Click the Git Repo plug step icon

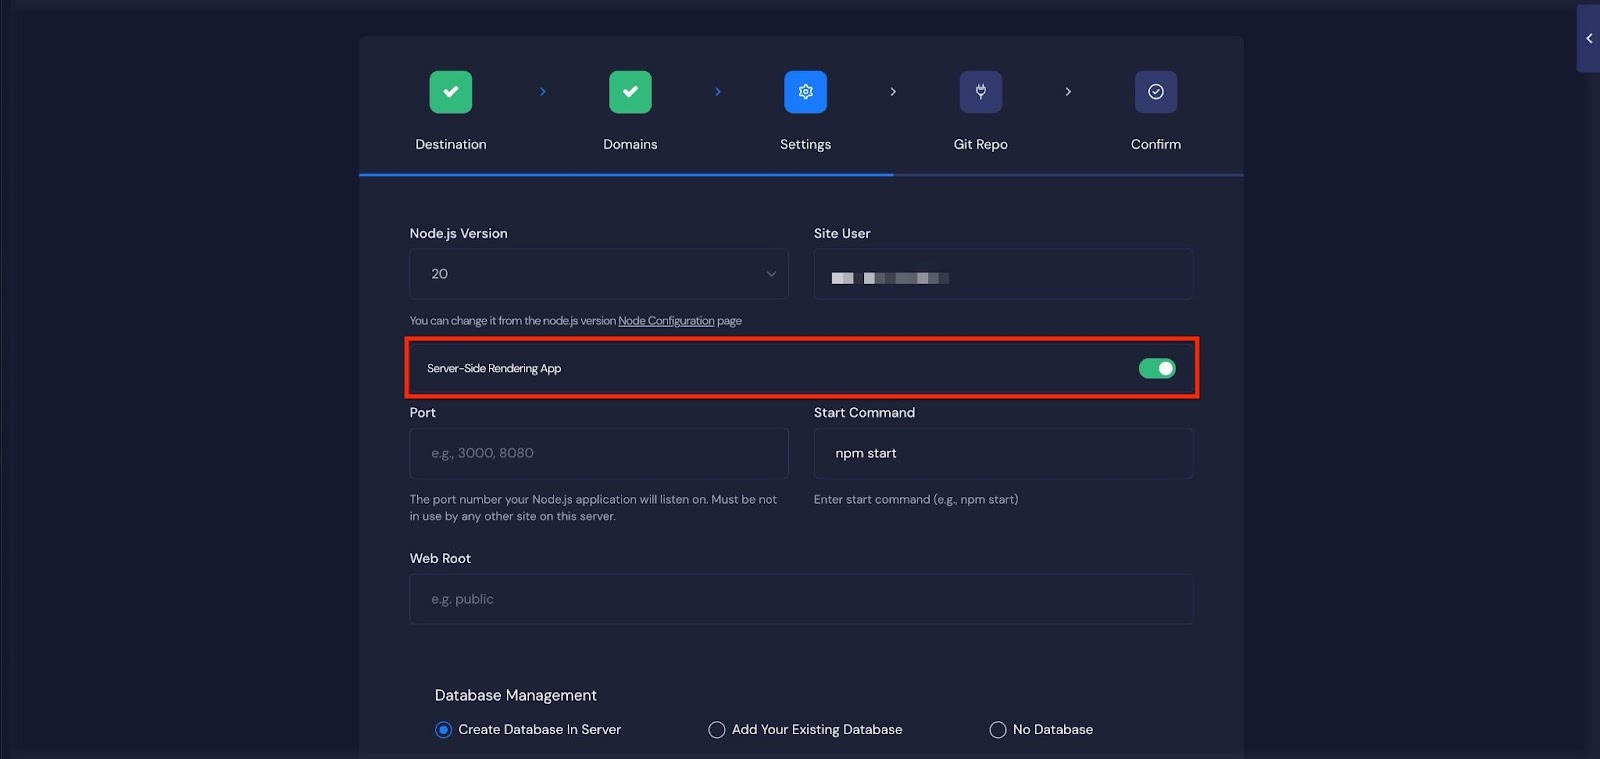click(980, 92)
